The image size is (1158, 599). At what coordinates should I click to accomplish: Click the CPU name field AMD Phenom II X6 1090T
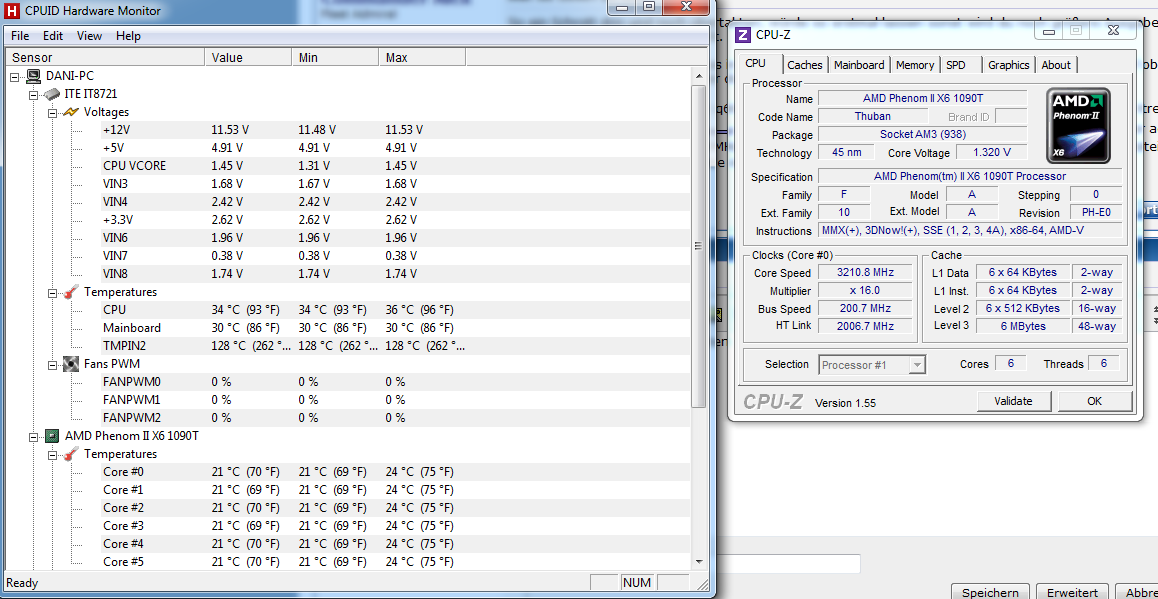(x=922, y=98)
